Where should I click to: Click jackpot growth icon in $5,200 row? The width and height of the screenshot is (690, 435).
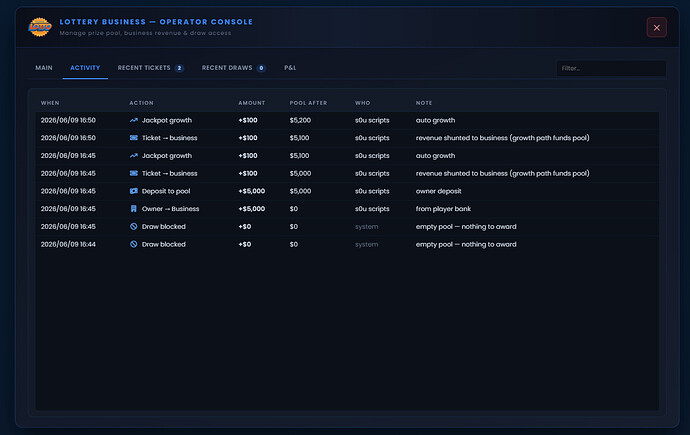click(134, 120)
